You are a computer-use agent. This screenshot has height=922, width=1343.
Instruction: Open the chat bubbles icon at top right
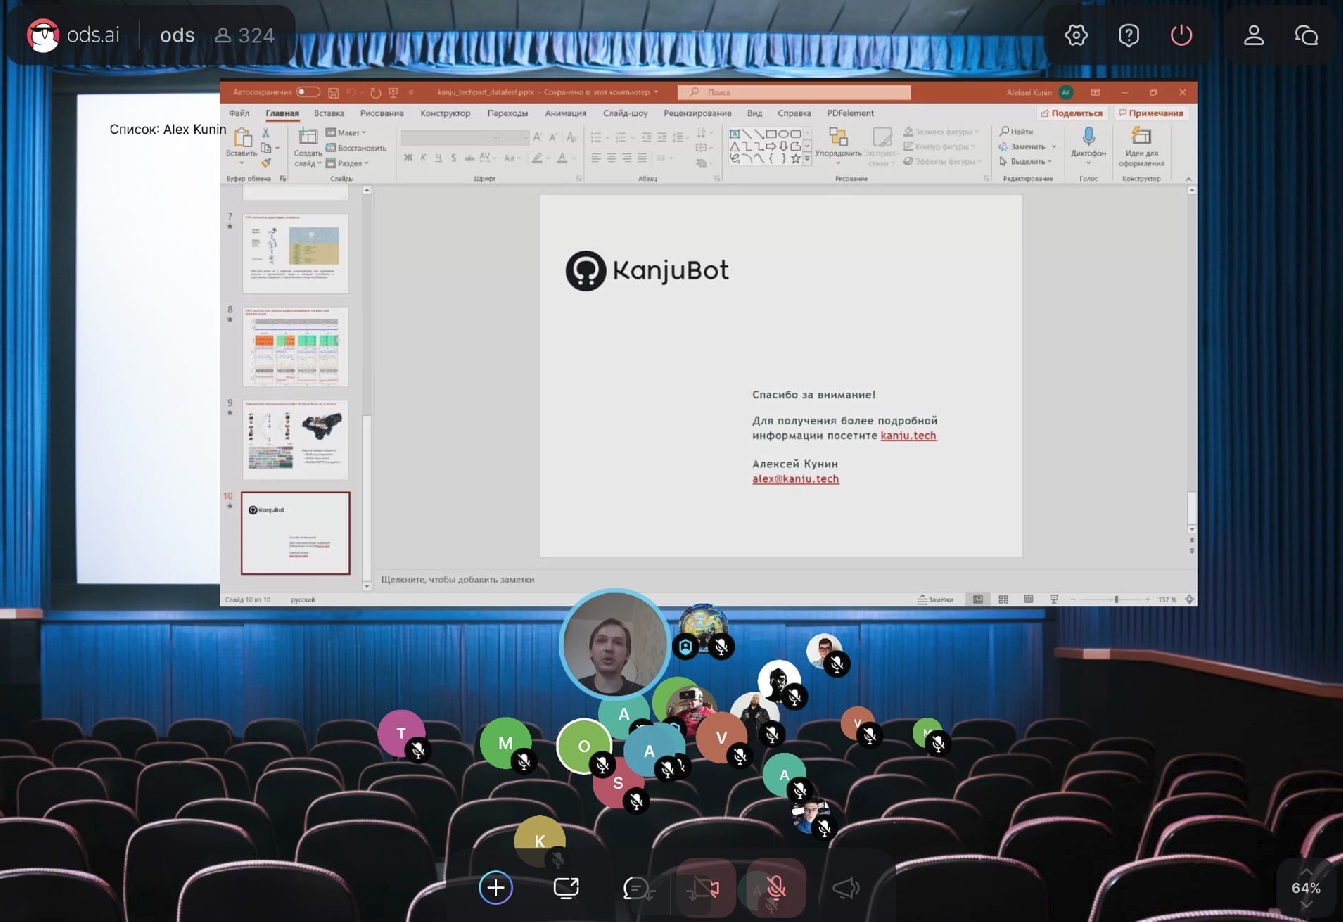[1306, 35]
